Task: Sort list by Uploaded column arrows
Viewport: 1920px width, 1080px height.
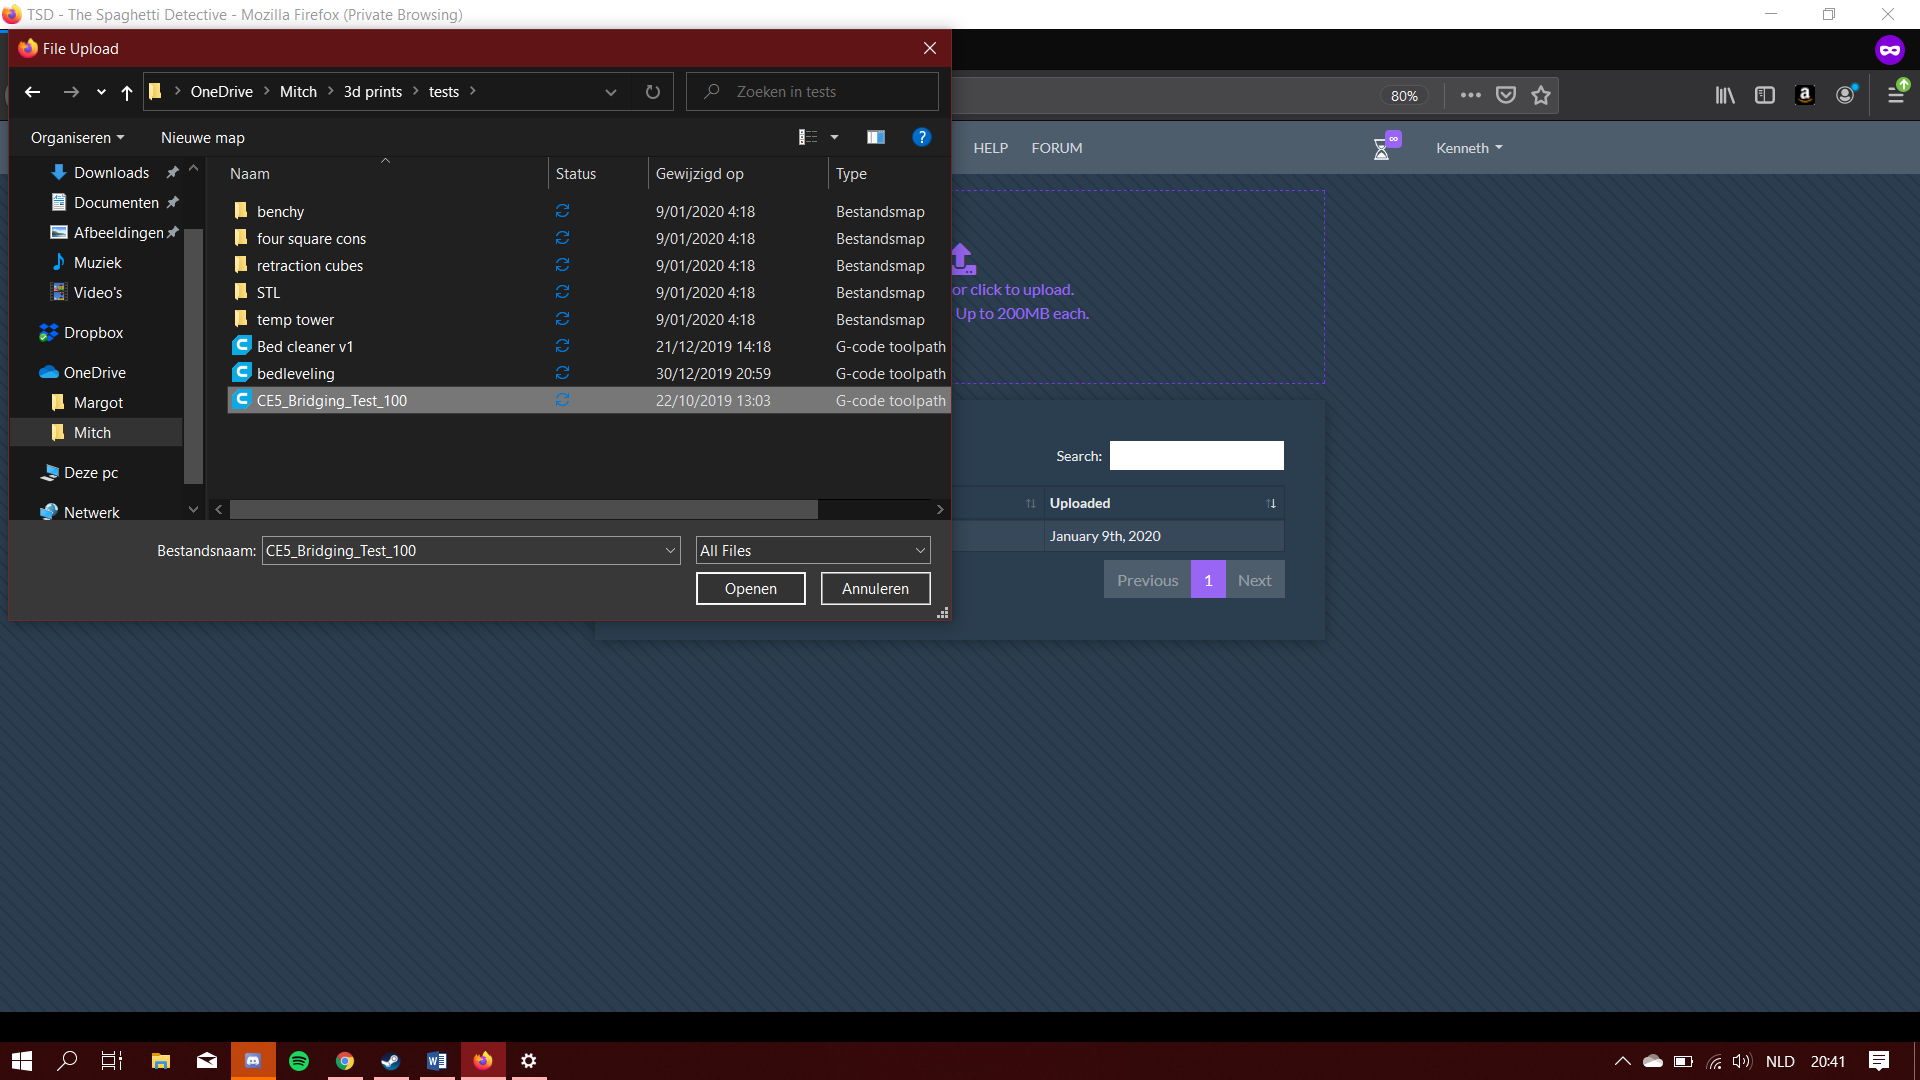Action: click(1271, 504)
